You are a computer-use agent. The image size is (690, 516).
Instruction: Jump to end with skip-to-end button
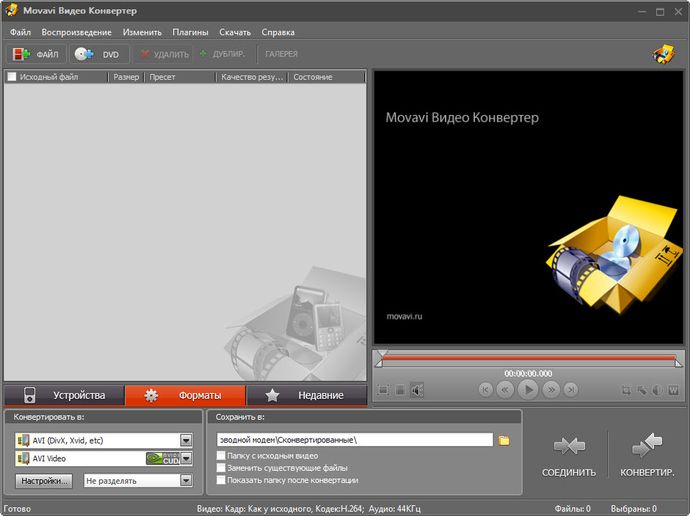click(571, 389)
